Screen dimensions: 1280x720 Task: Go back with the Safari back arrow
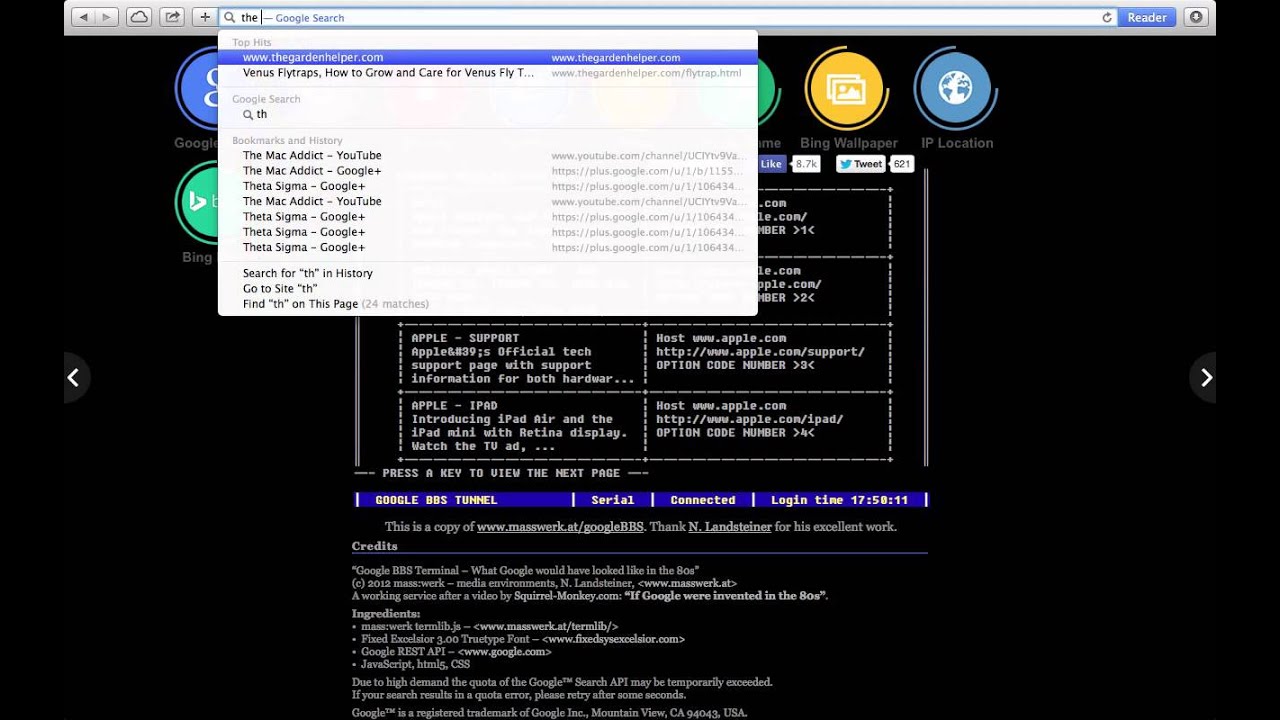pos(83,17)
